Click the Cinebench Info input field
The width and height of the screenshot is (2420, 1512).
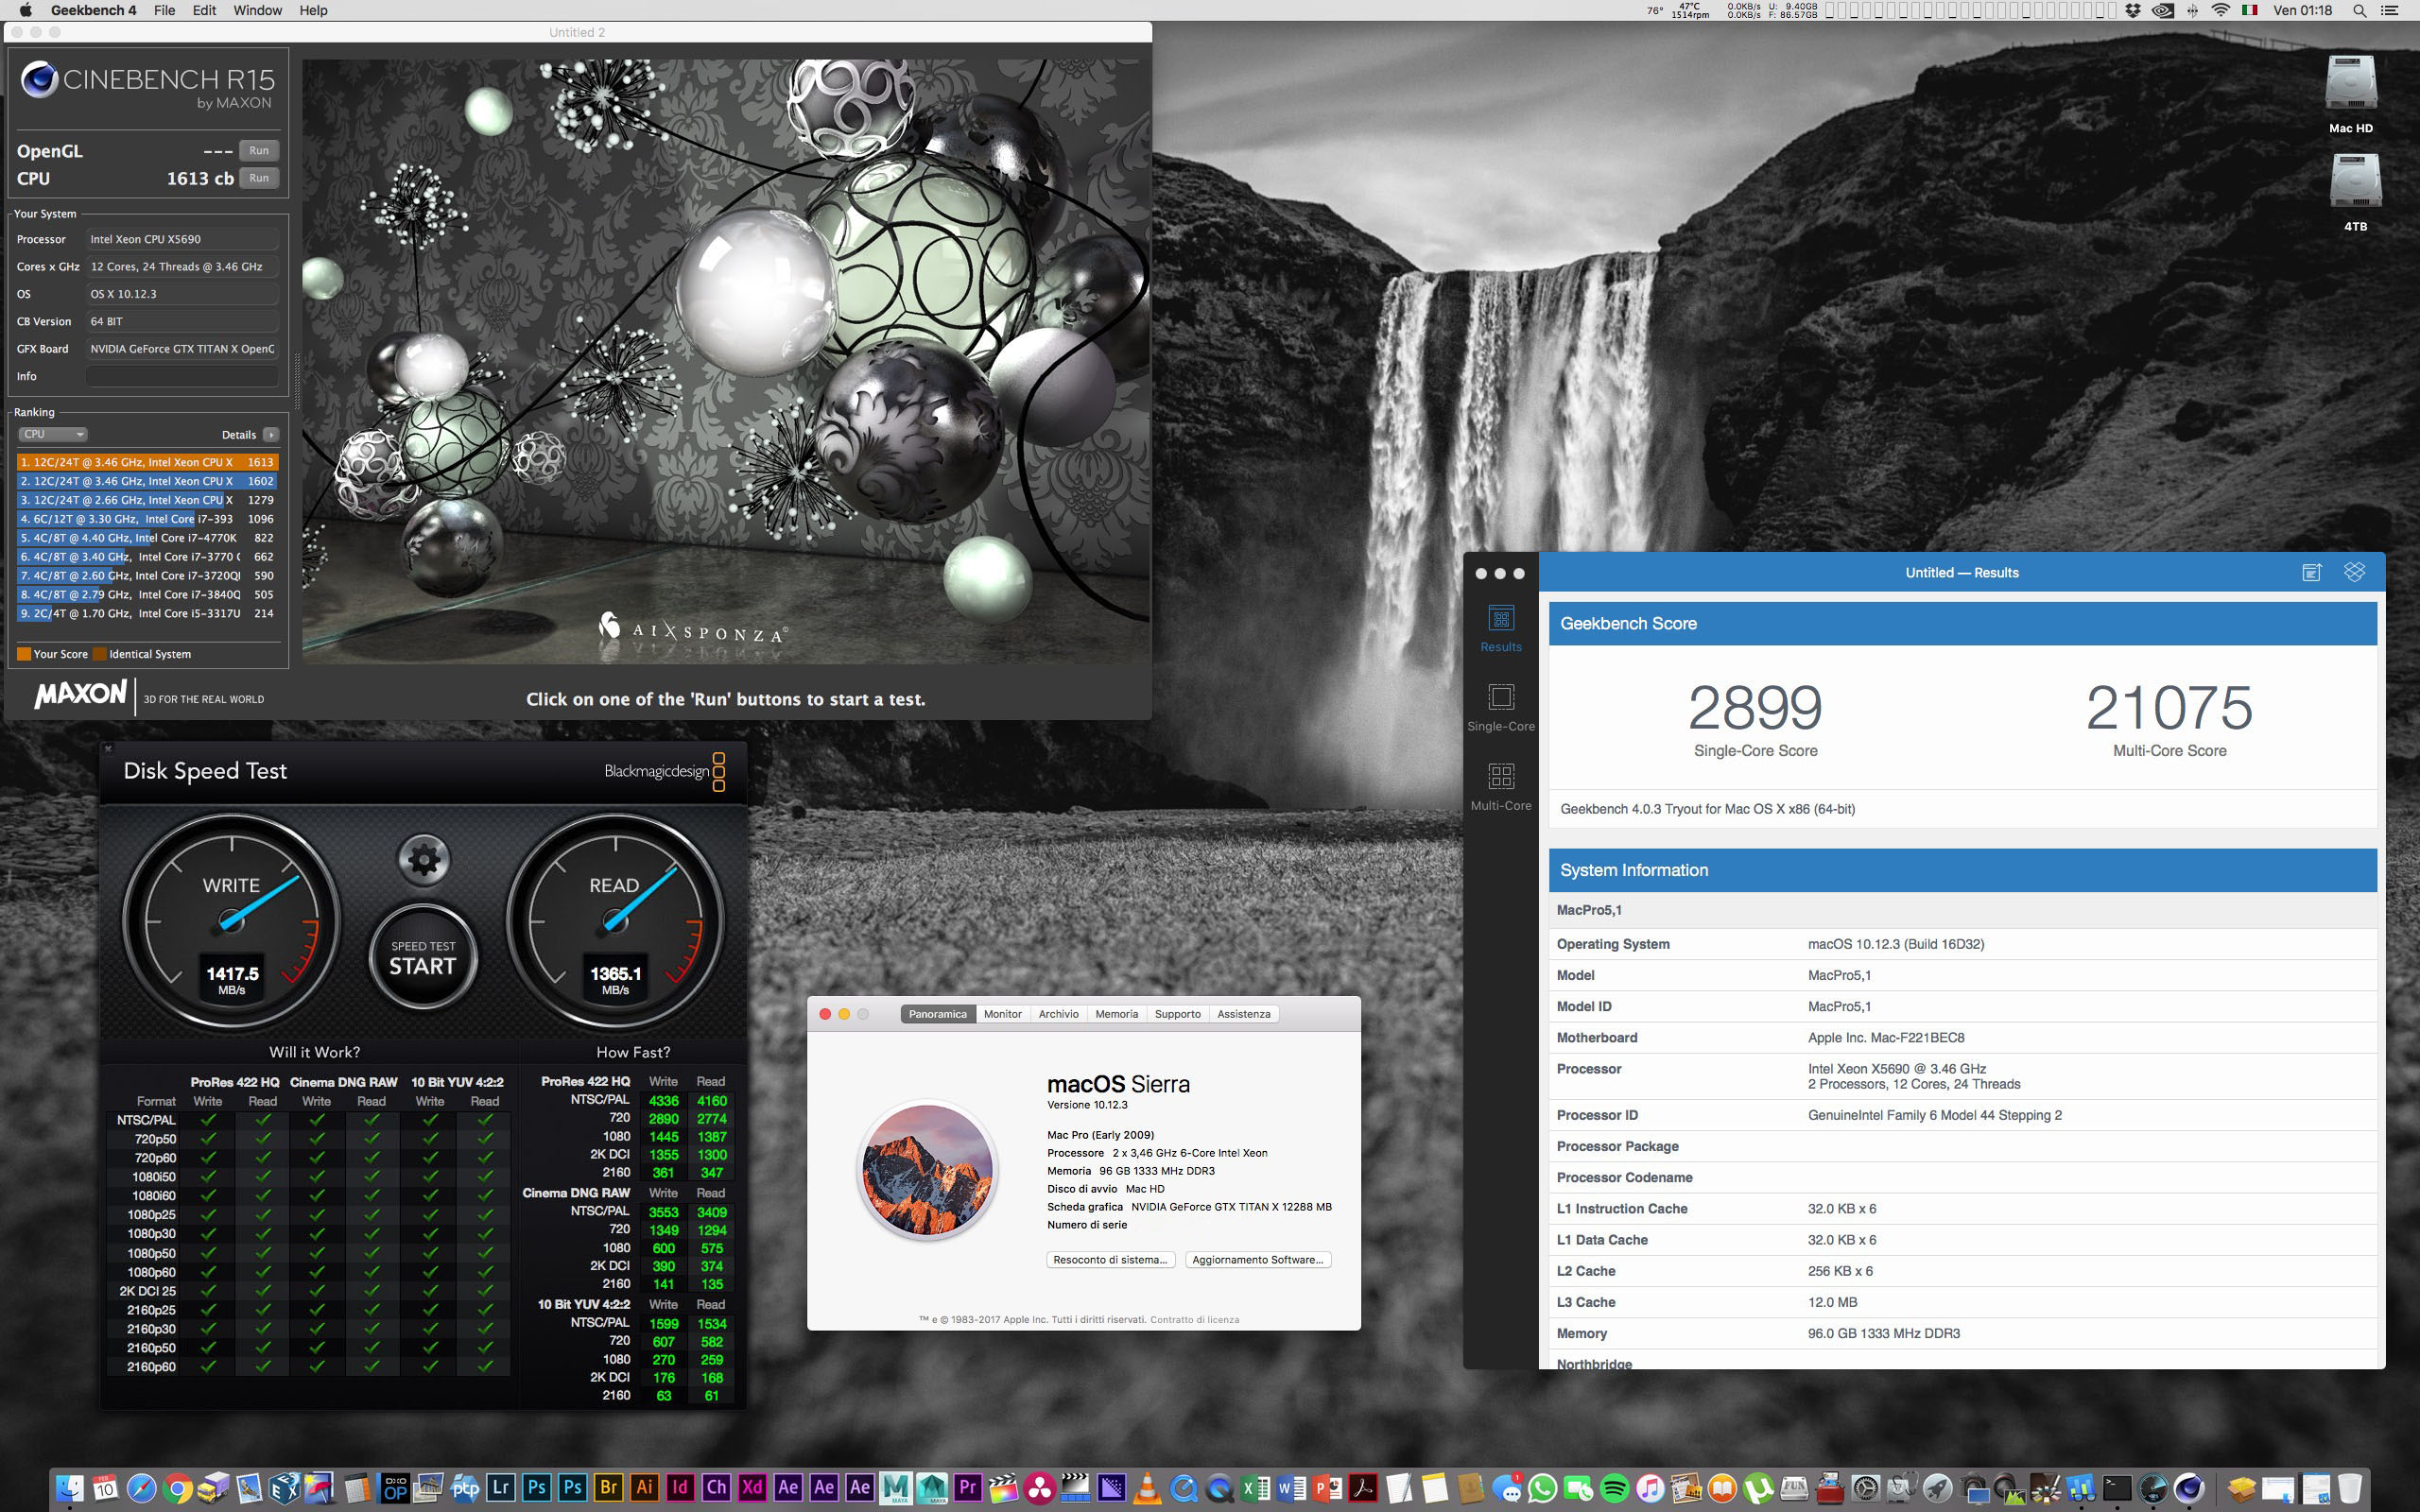182,376
